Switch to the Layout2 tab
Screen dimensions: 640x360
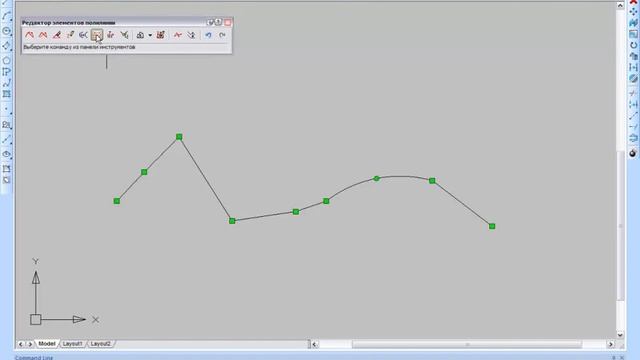[100, 344]
